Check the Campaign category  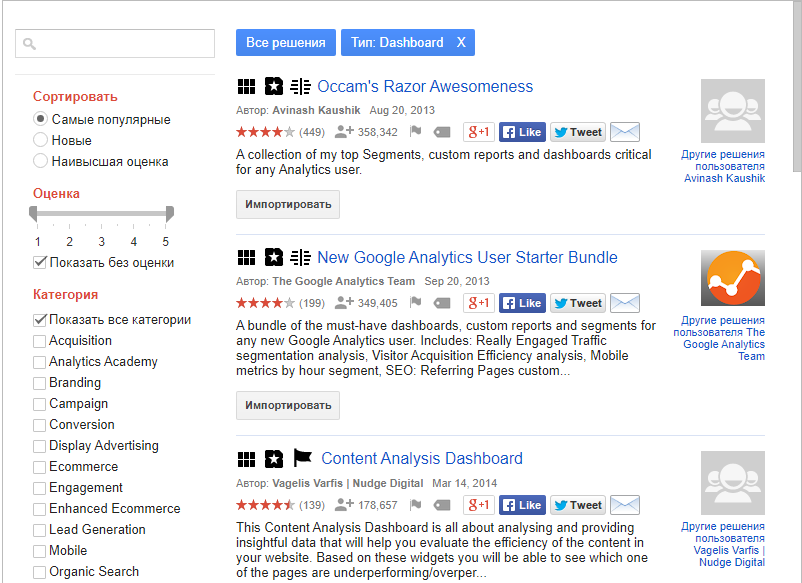pos(39,404)
